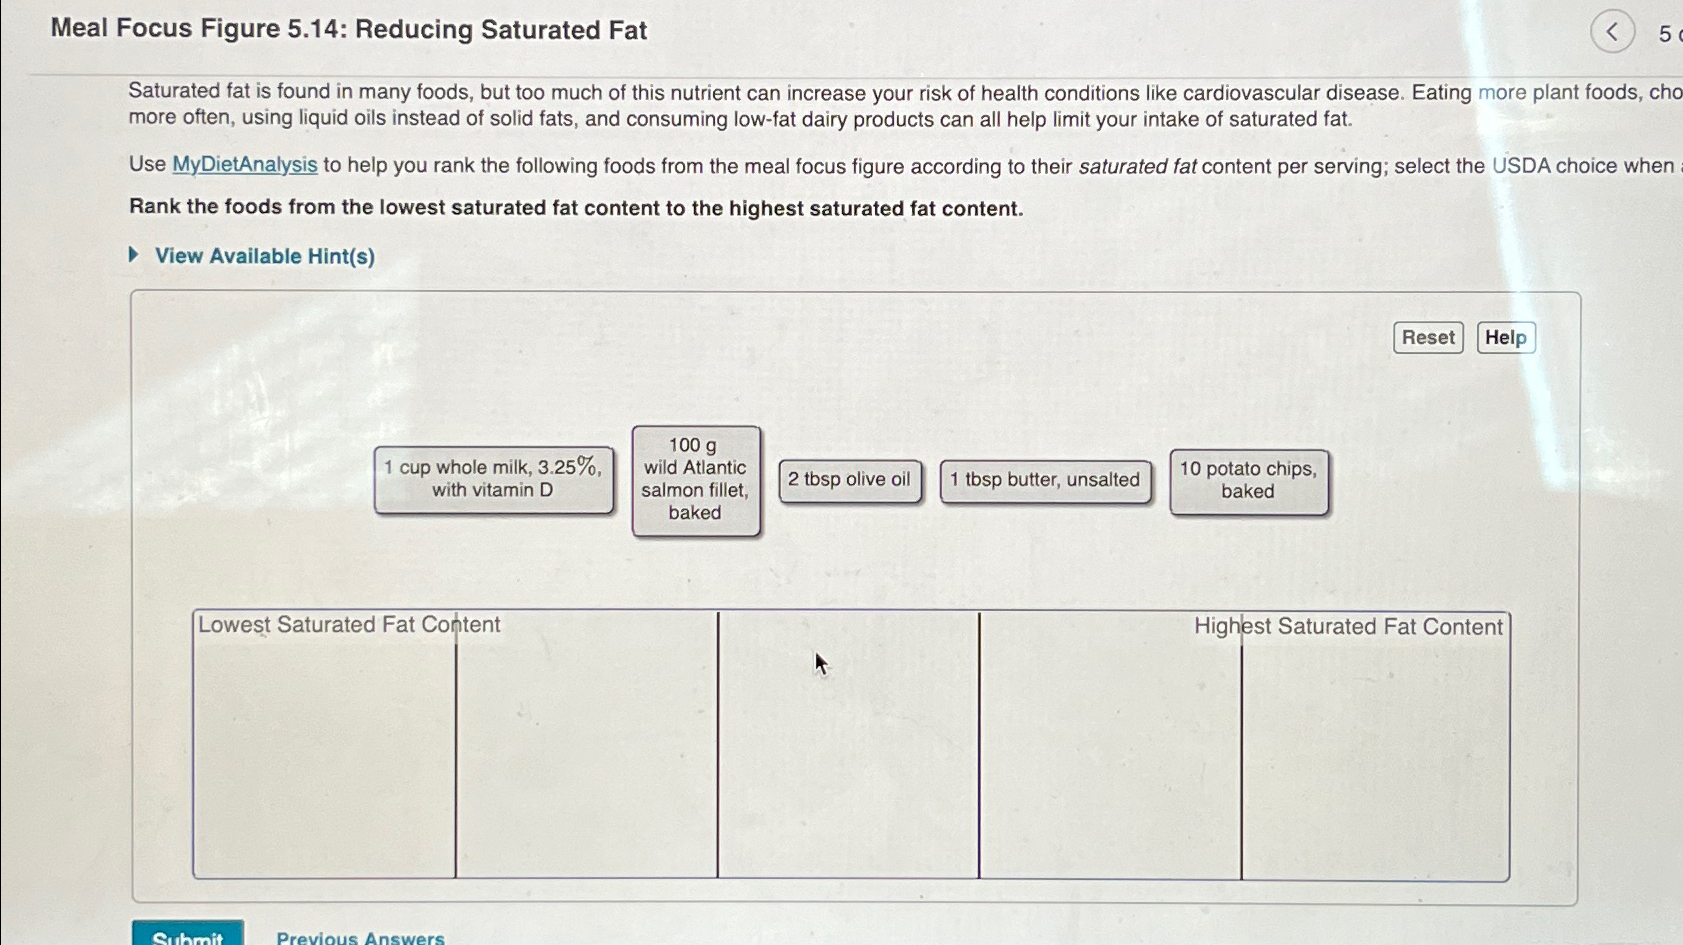Select the wild Atlantic salmon tile
1683x945 pixels.
click(x=696, y=480)
